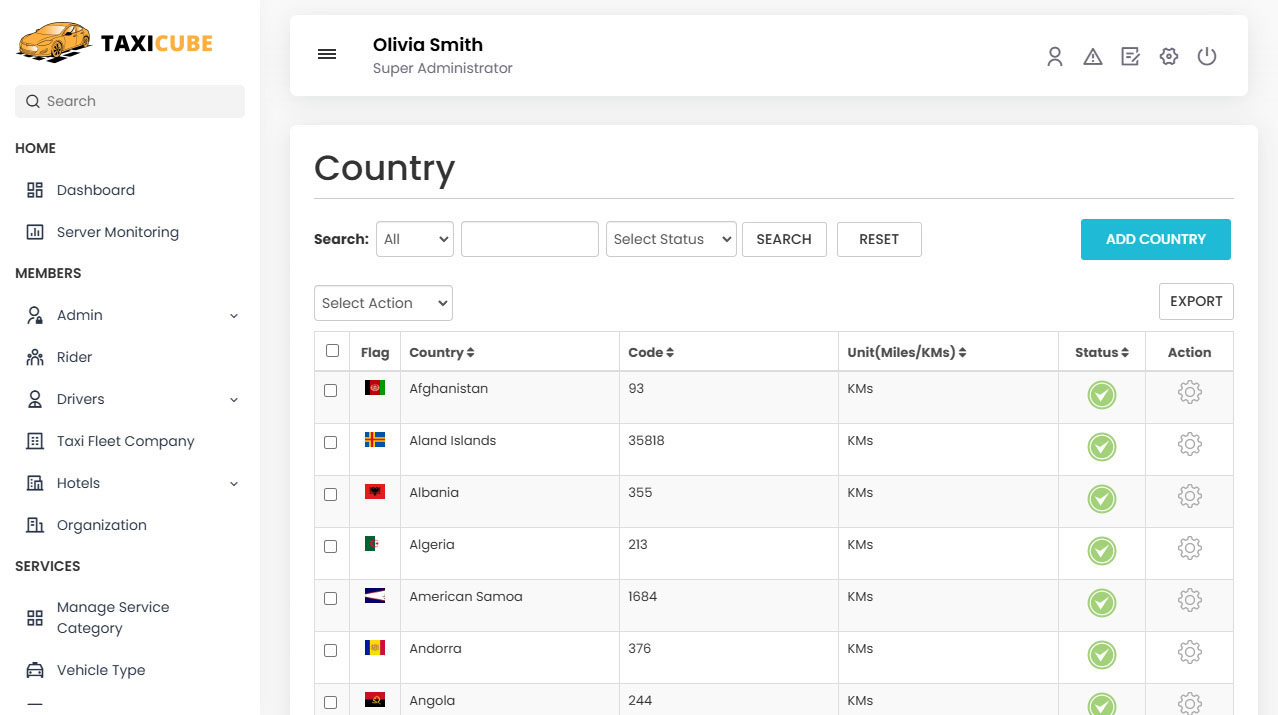Open the settings gear icon in header
The image size is (1278, 715).
click(1168, 57)
